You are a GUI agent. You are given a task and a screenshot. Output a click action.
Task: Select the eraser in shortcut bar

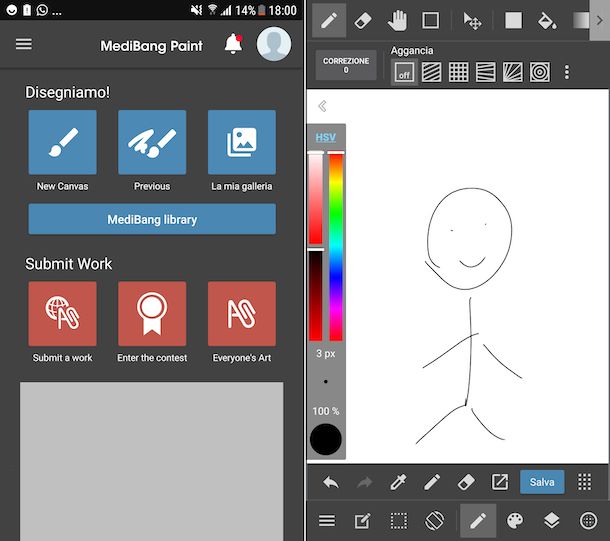466,482
